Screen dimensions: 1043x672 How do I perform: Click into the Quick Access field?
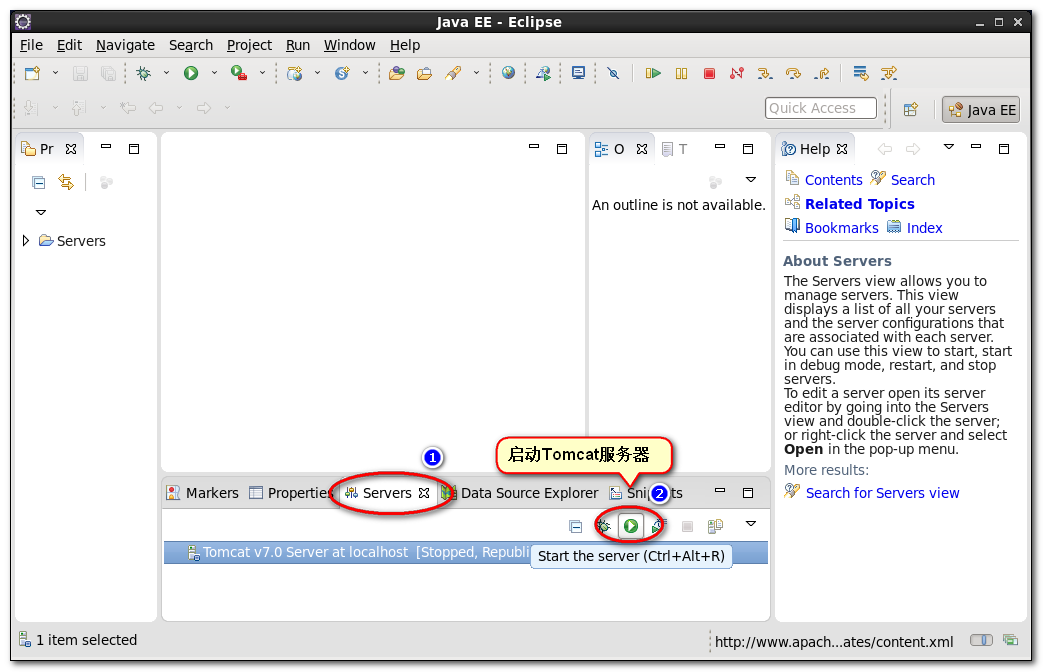(821, 108)
